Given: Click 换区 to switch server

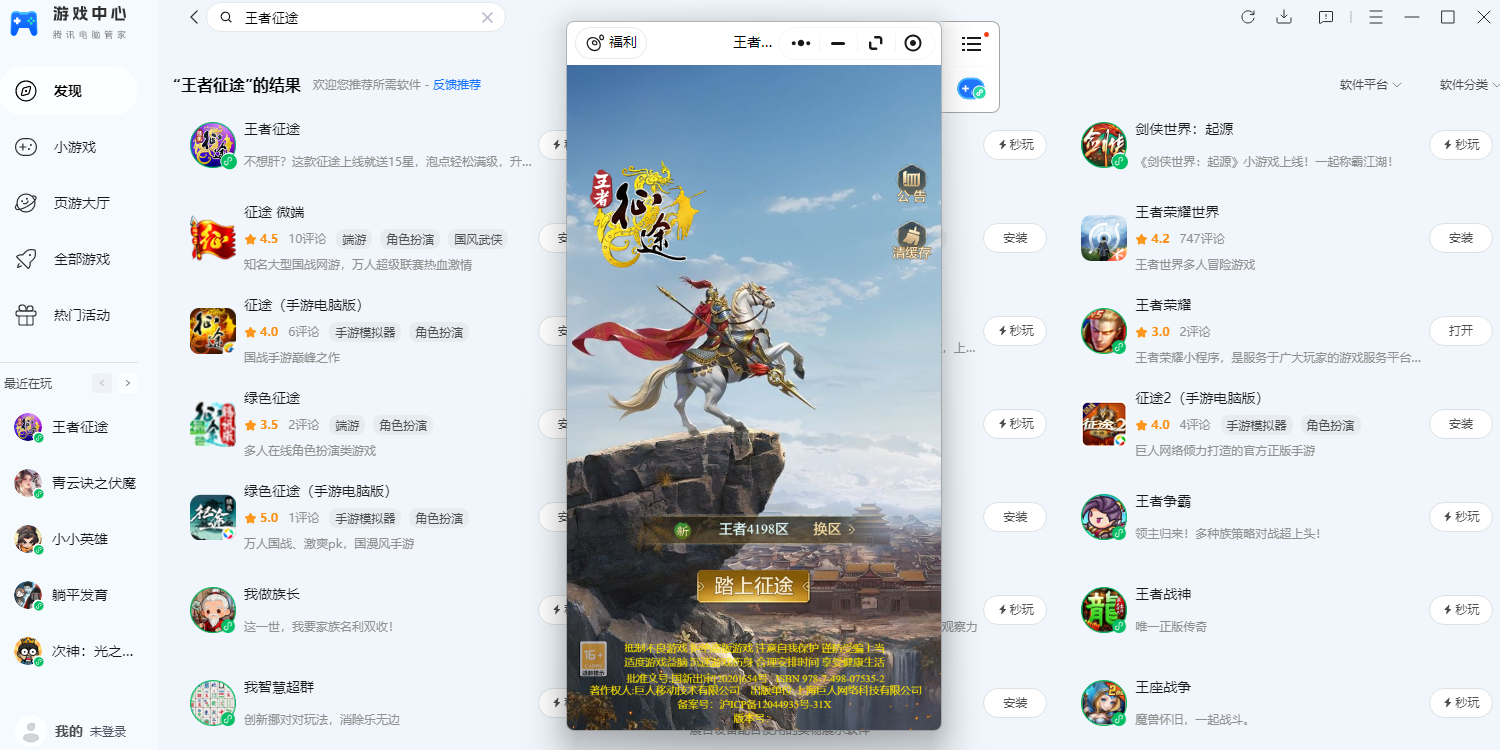Looking at the screenshot, I should (x=834, y=529).
